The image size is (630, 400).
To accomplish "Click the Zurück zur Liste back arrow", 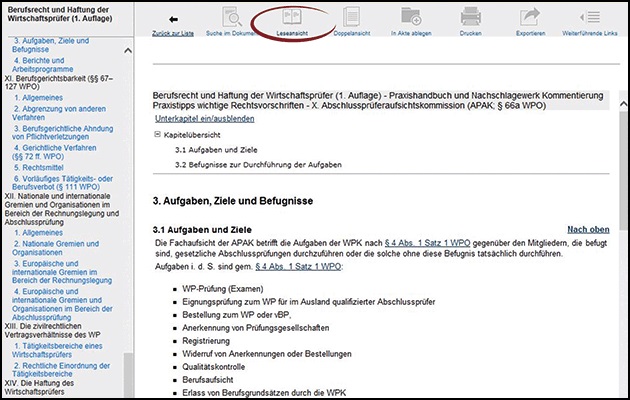I will (x=174, y=18).
